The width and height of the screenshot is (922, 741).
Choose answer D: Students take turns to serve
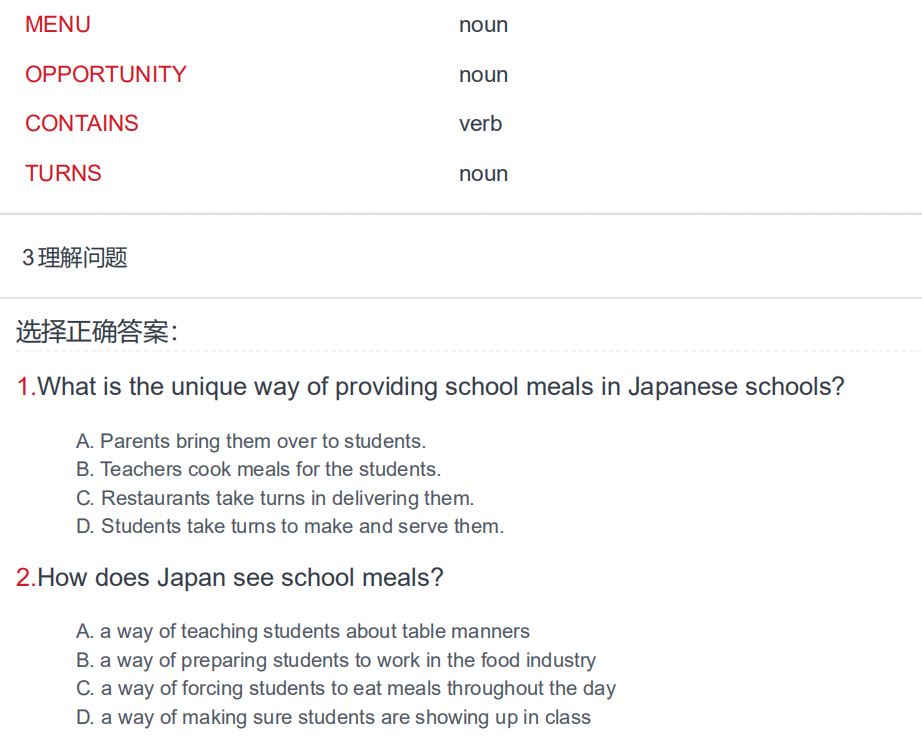tap(290, 526)
